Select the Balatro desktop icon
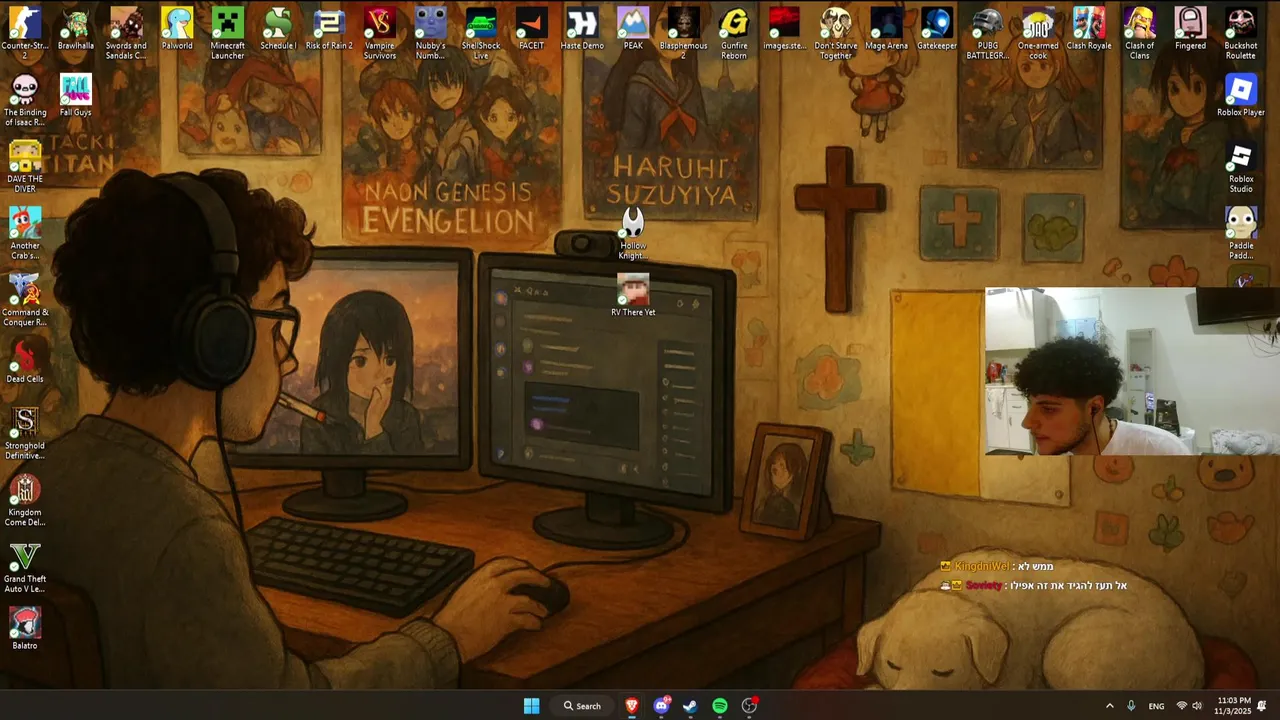Screen dimensions: 1280x720 click(25, 629)
